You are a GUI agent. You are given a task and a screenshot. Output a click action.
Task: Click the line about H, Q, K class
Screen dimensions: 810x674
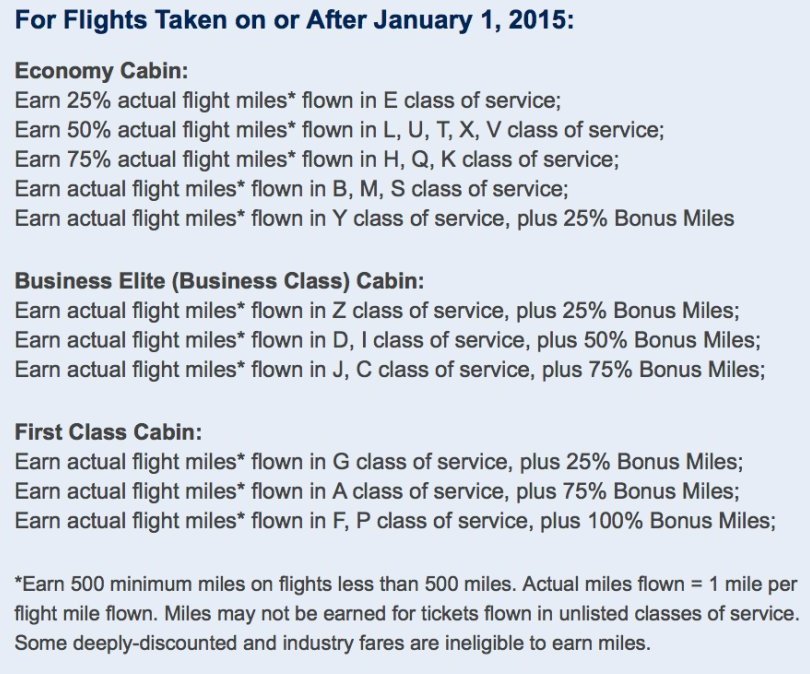pos(317,159)
